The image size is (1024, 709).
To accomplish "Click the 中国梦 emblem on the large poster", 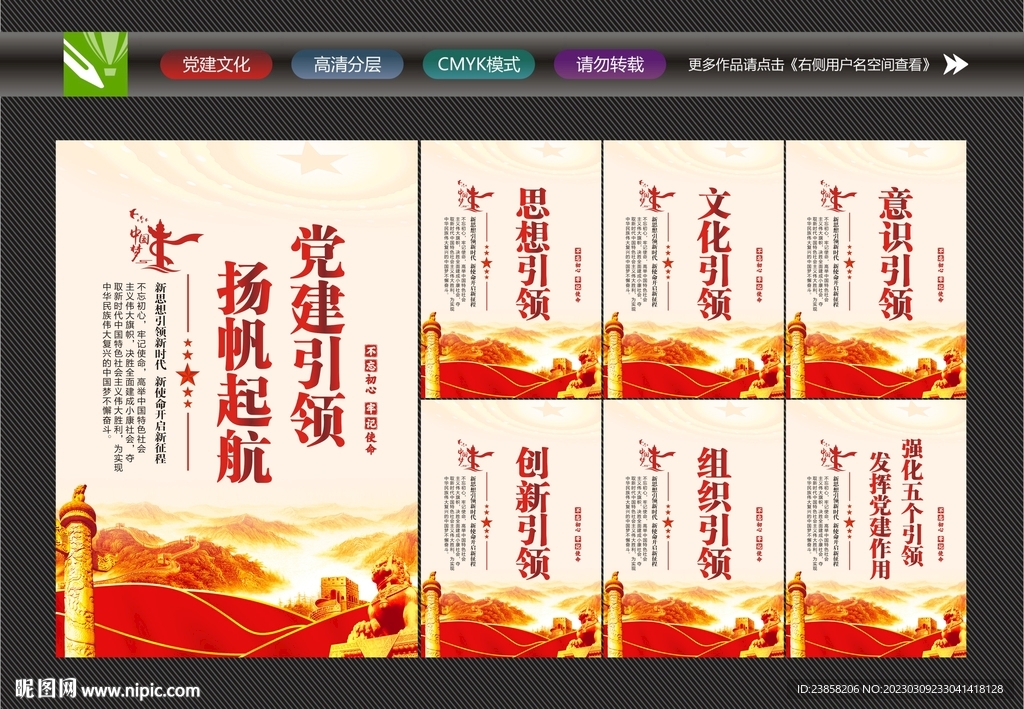I will 164,242.
